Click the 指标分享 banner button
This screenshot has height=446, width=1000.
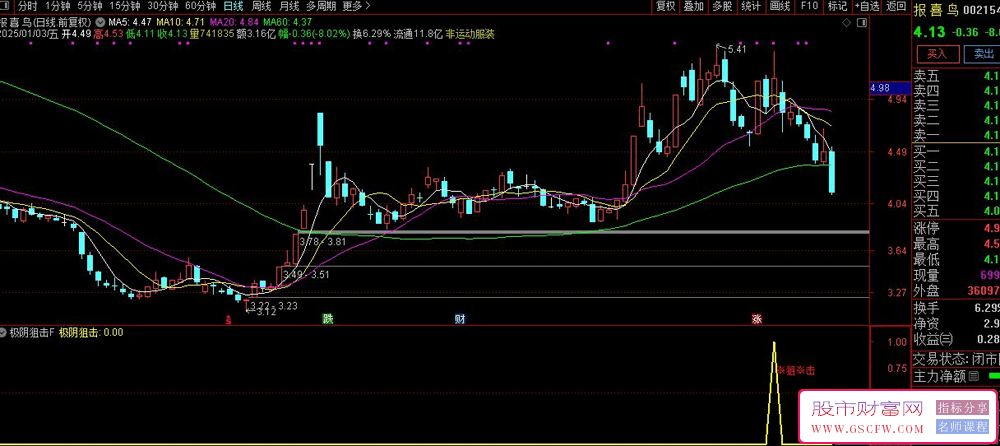point(962,407)
